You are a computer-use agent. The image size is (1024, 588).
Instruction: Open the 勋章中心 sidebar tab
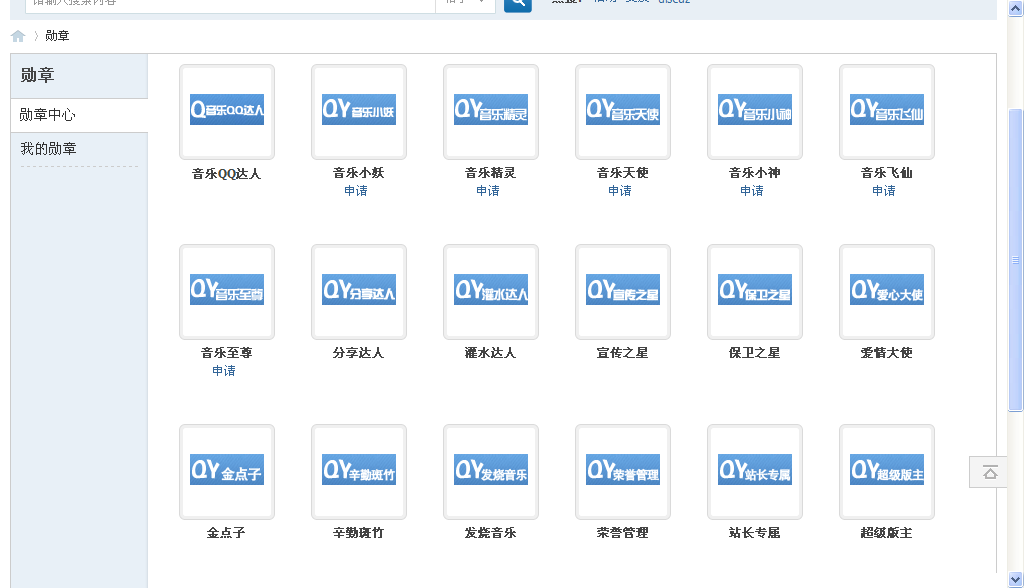tap(79, 116)
